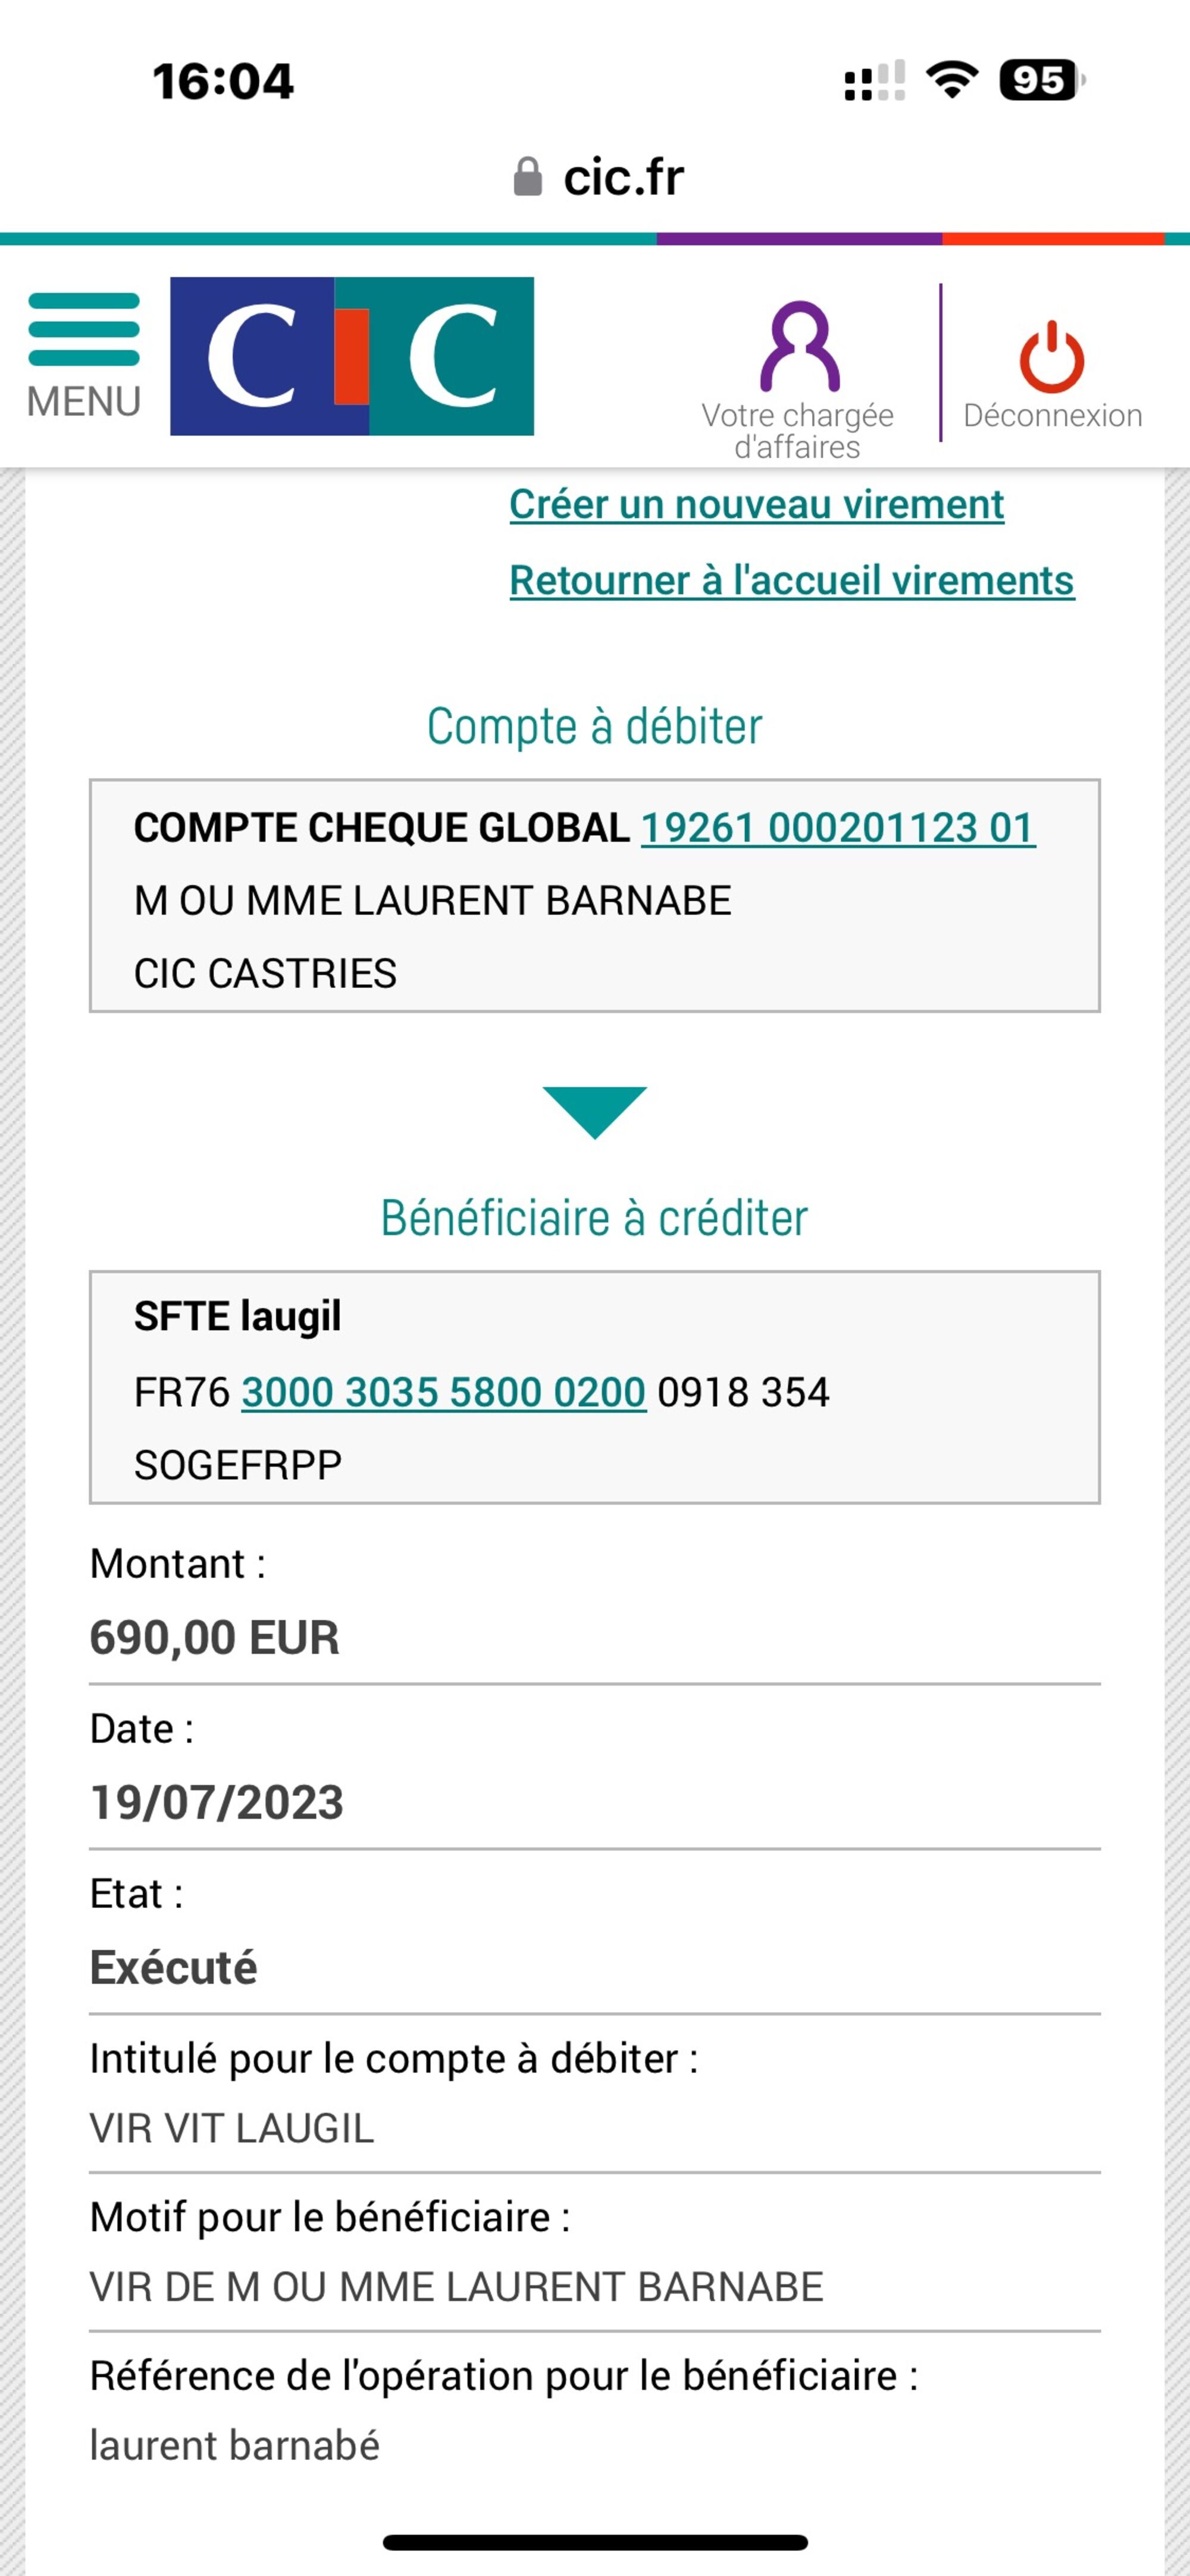Click Retourner à l'accueil virements link
The image size is (1190, 2576).
pyautogui.click(x=791, y=581)
